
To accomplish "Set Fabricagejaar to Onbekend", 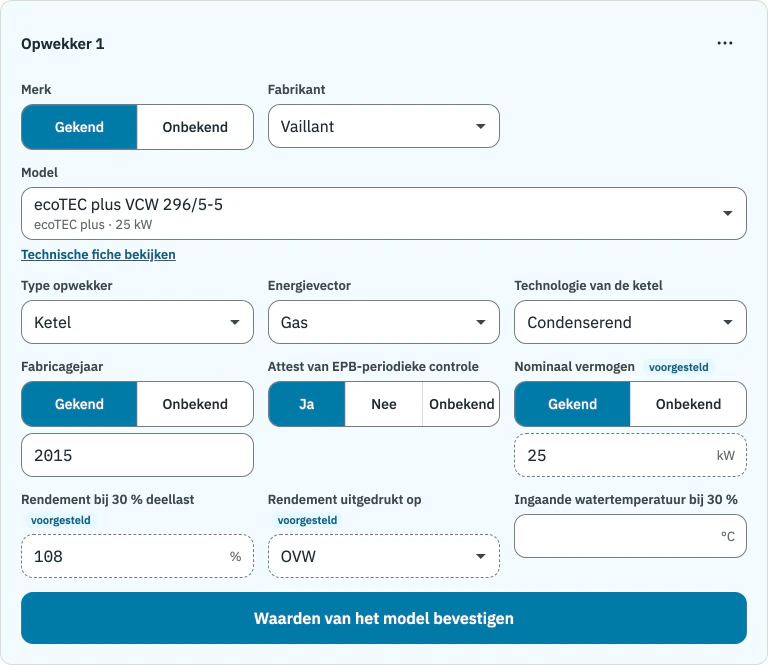I will (195, 404).
